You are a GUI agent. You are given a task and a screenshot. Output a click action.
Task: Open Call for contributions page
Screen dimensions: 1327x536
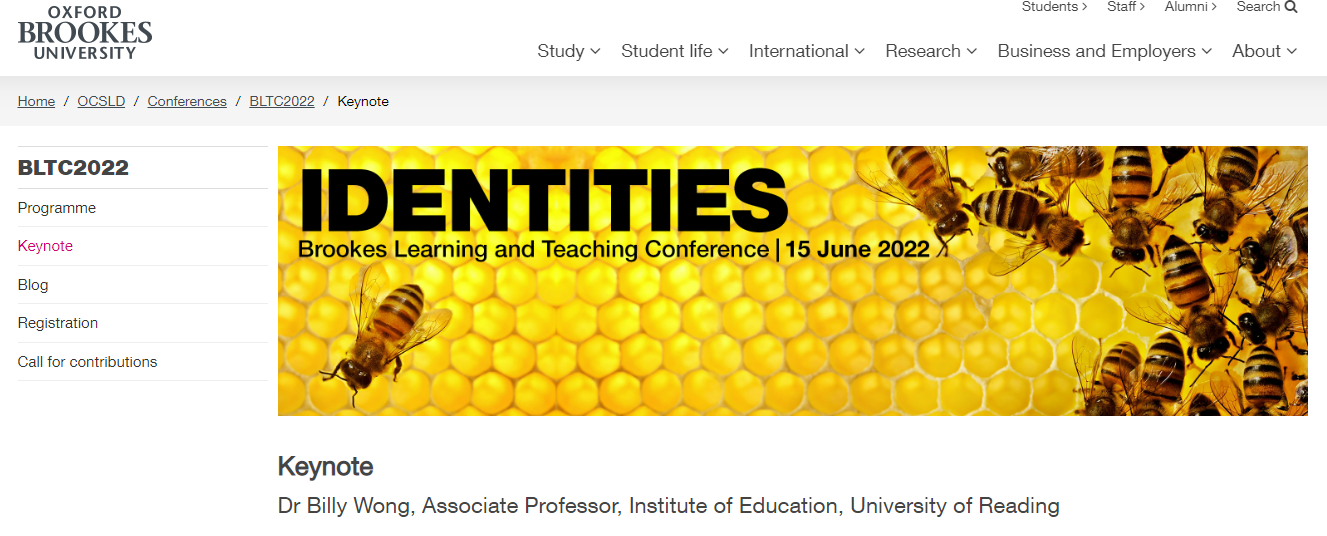88,362
